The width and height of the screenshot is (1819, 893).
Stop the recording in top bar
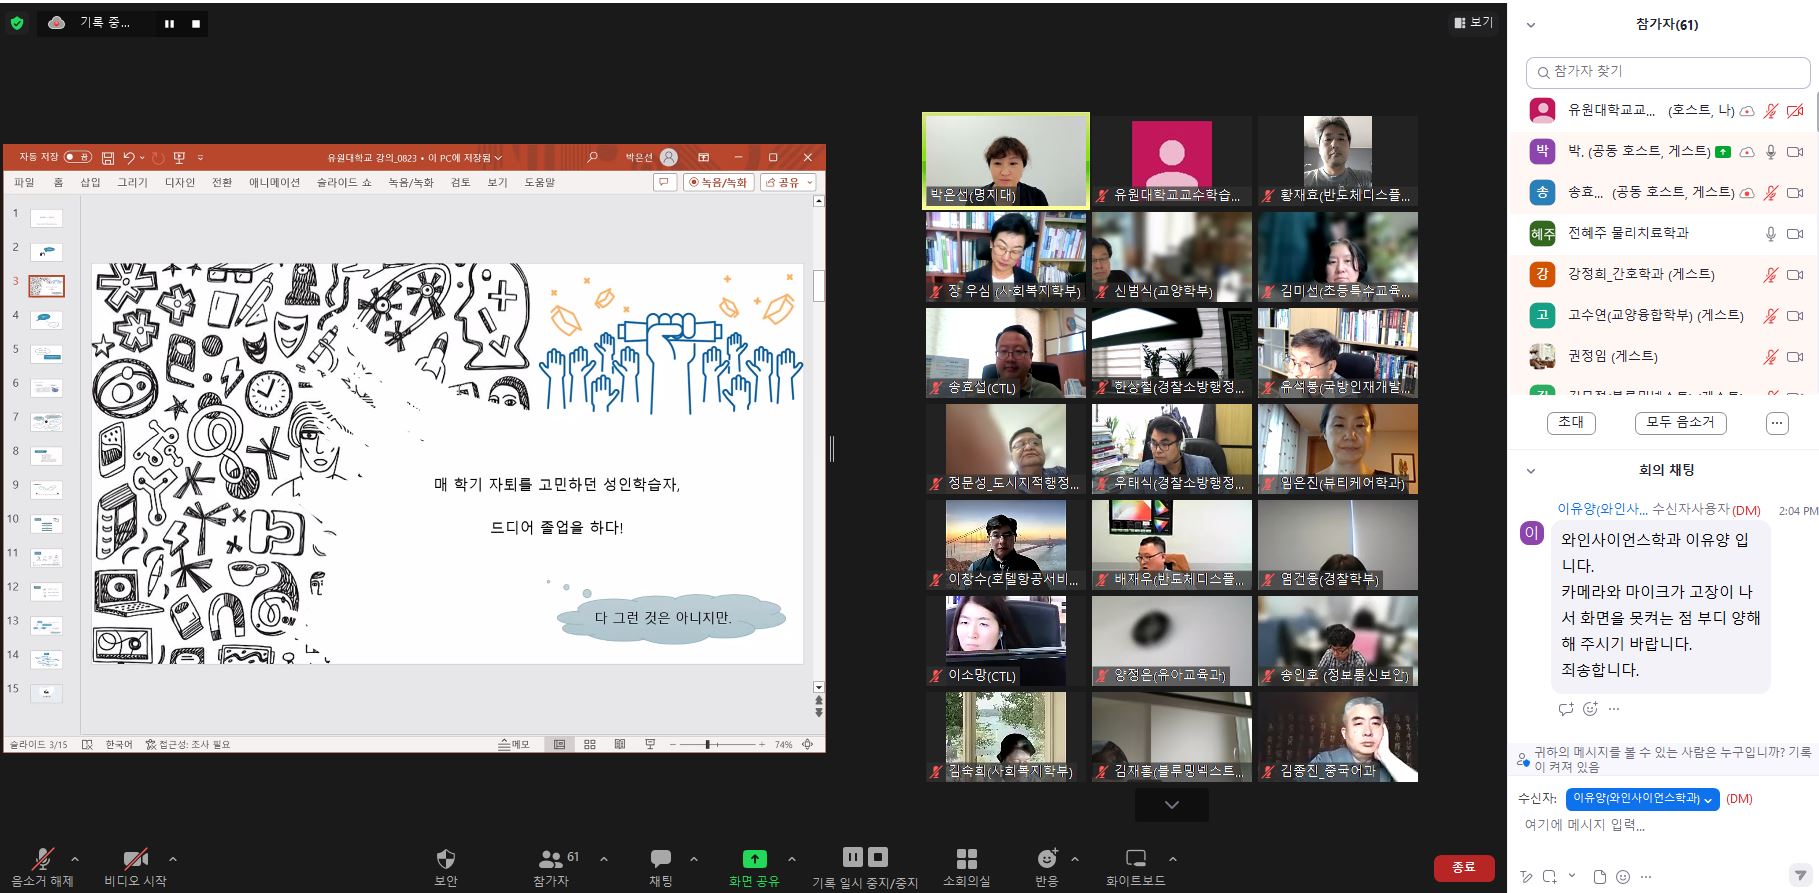[x=196, y=23]
